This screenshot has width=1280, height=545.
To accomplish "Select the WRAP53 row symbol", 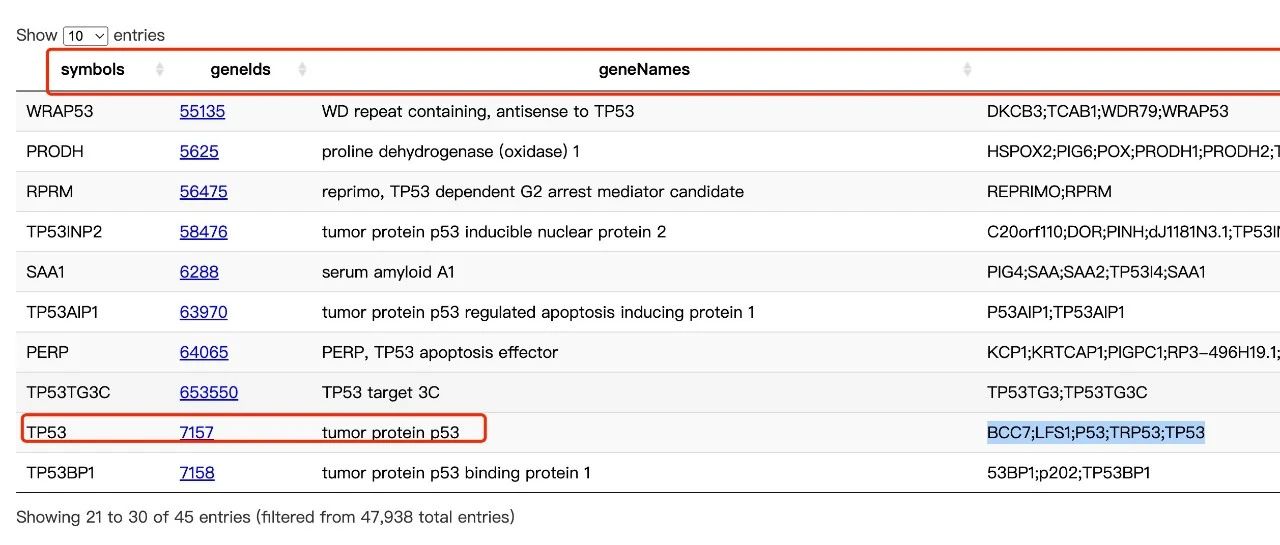I will pos(59,111).
